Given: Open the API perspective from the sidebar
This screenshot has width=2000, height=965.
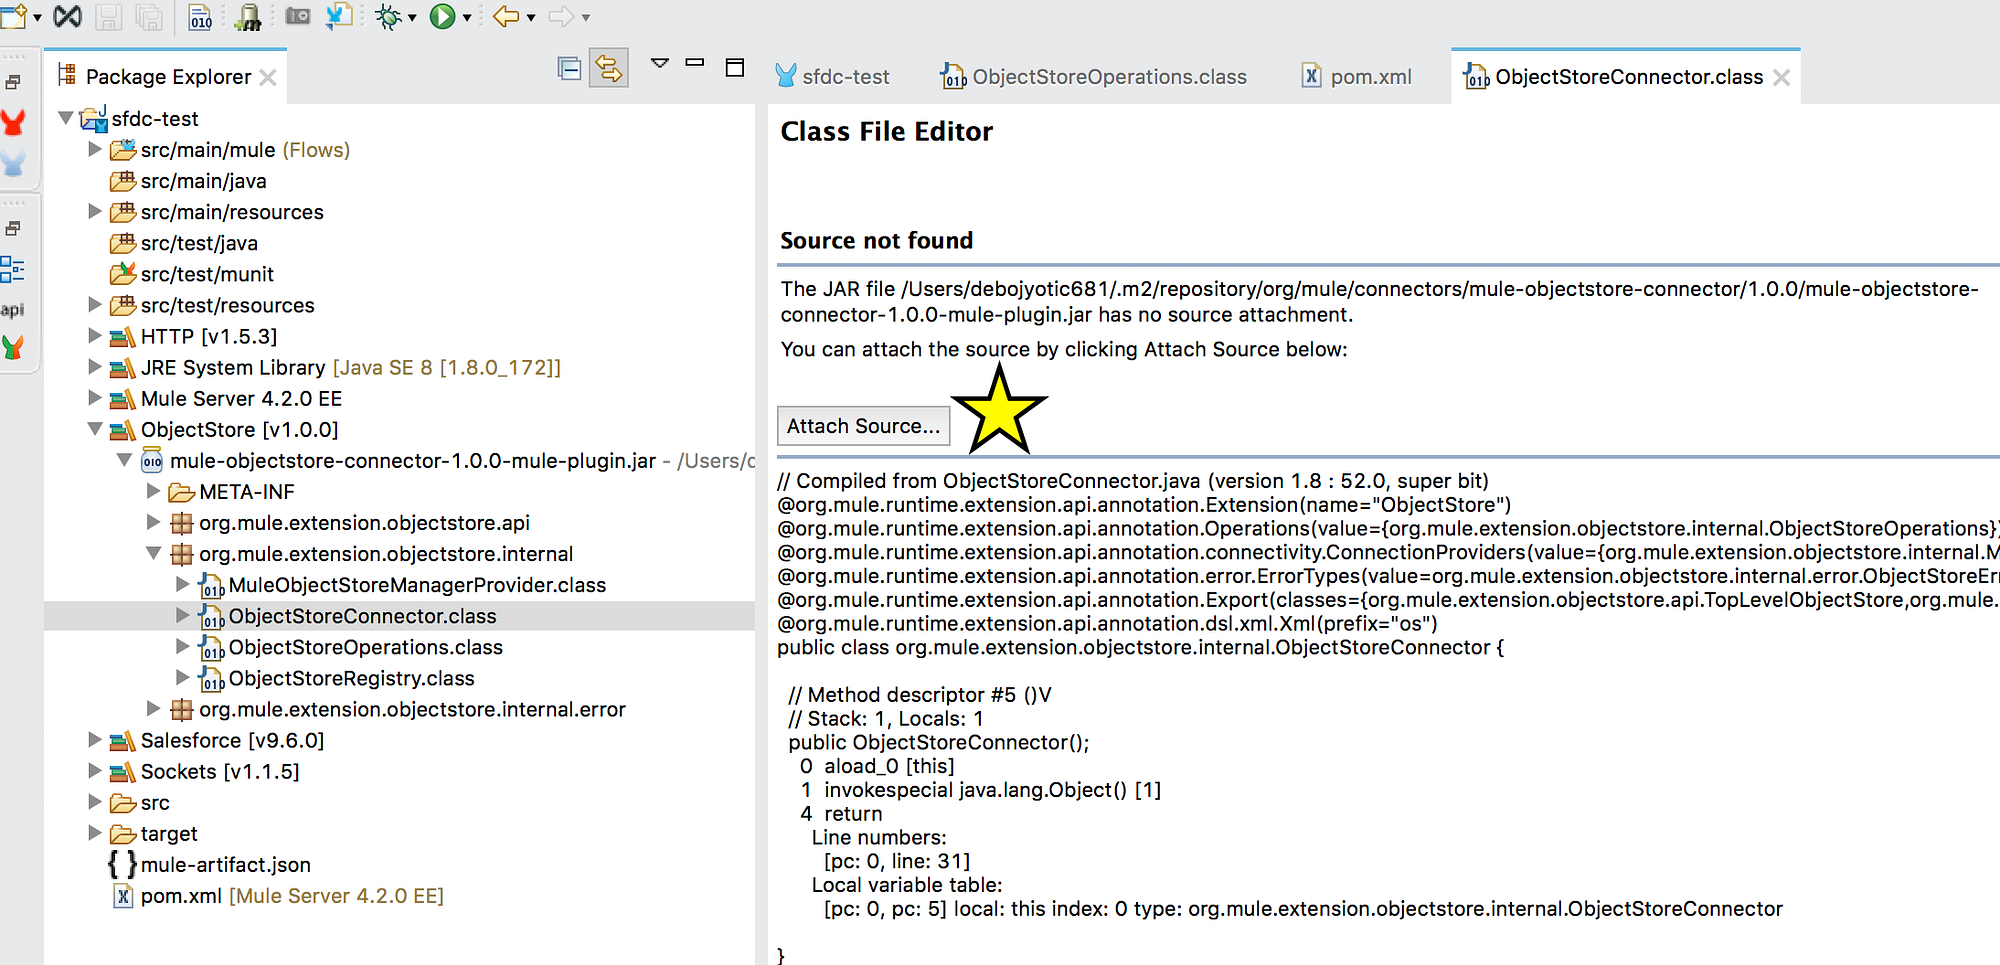Looking at the screenshot, I should click(14, 309).
